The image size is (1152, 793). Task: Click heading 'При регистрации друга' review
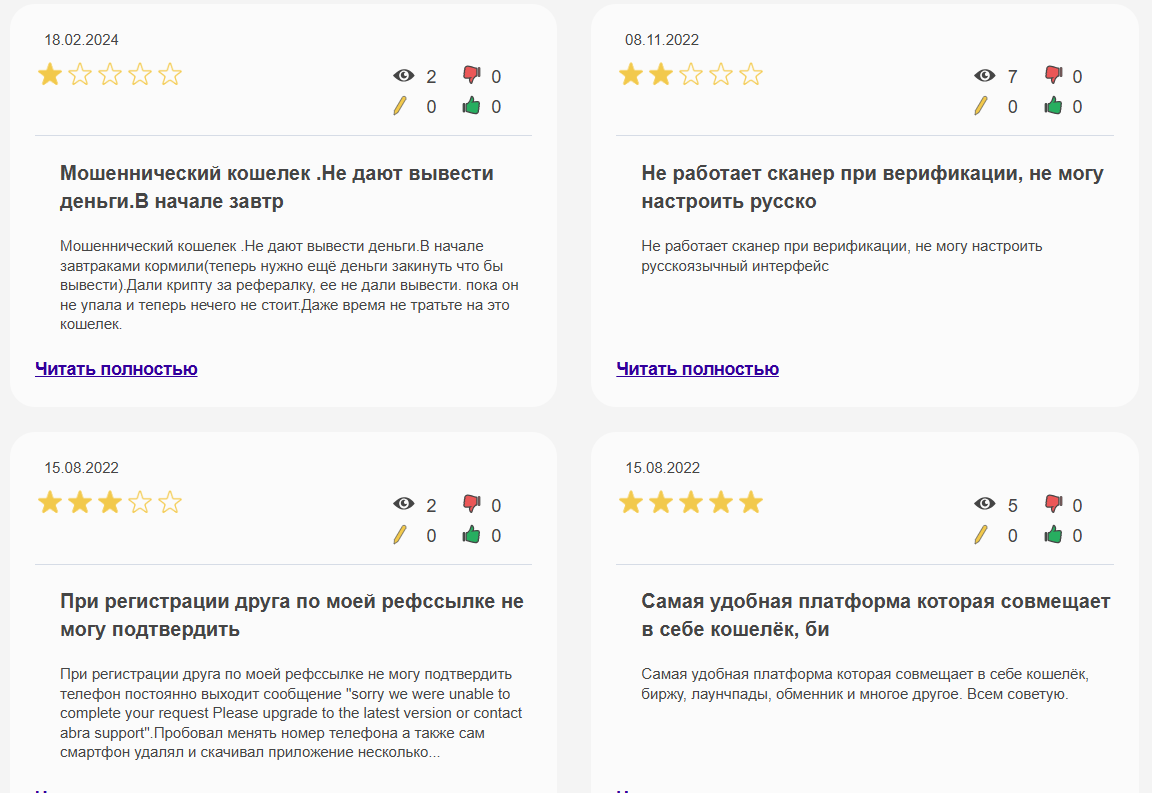[292, 615]
